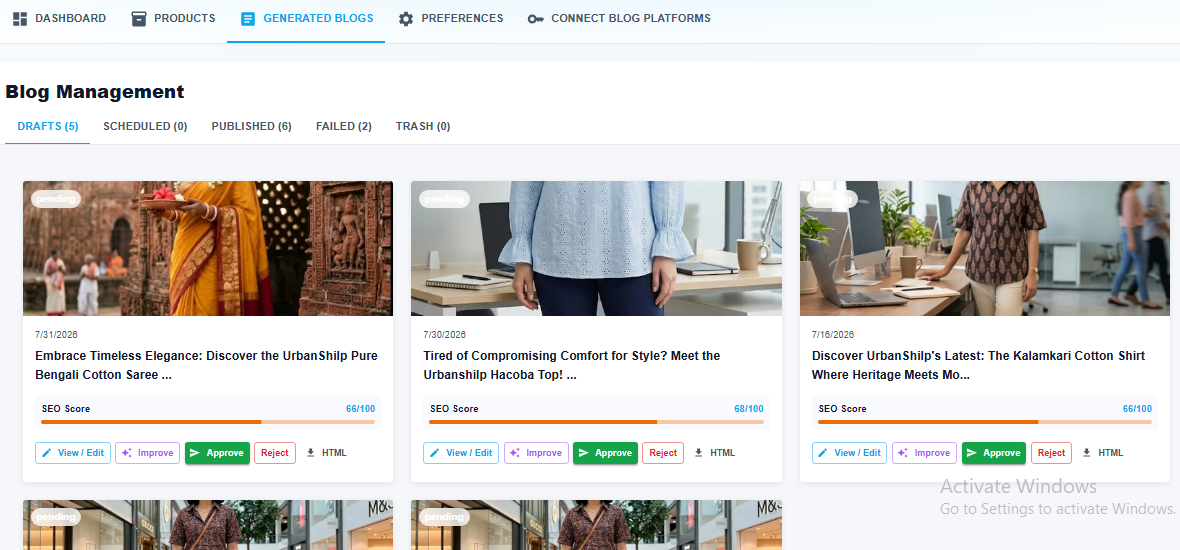Image resolution: width=1180 pixels, height=550 pixels.
Task: Reject the Bengali Cotton Saree blog
Action: pos(275,453)
